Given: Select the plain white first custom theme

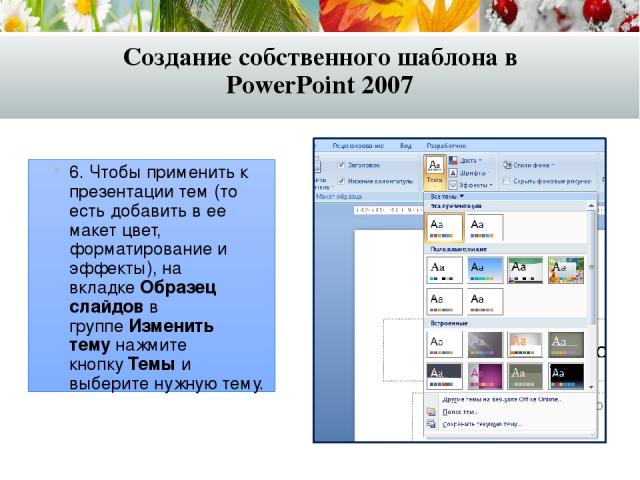Looking at the screenshot, I should [444, 270].
